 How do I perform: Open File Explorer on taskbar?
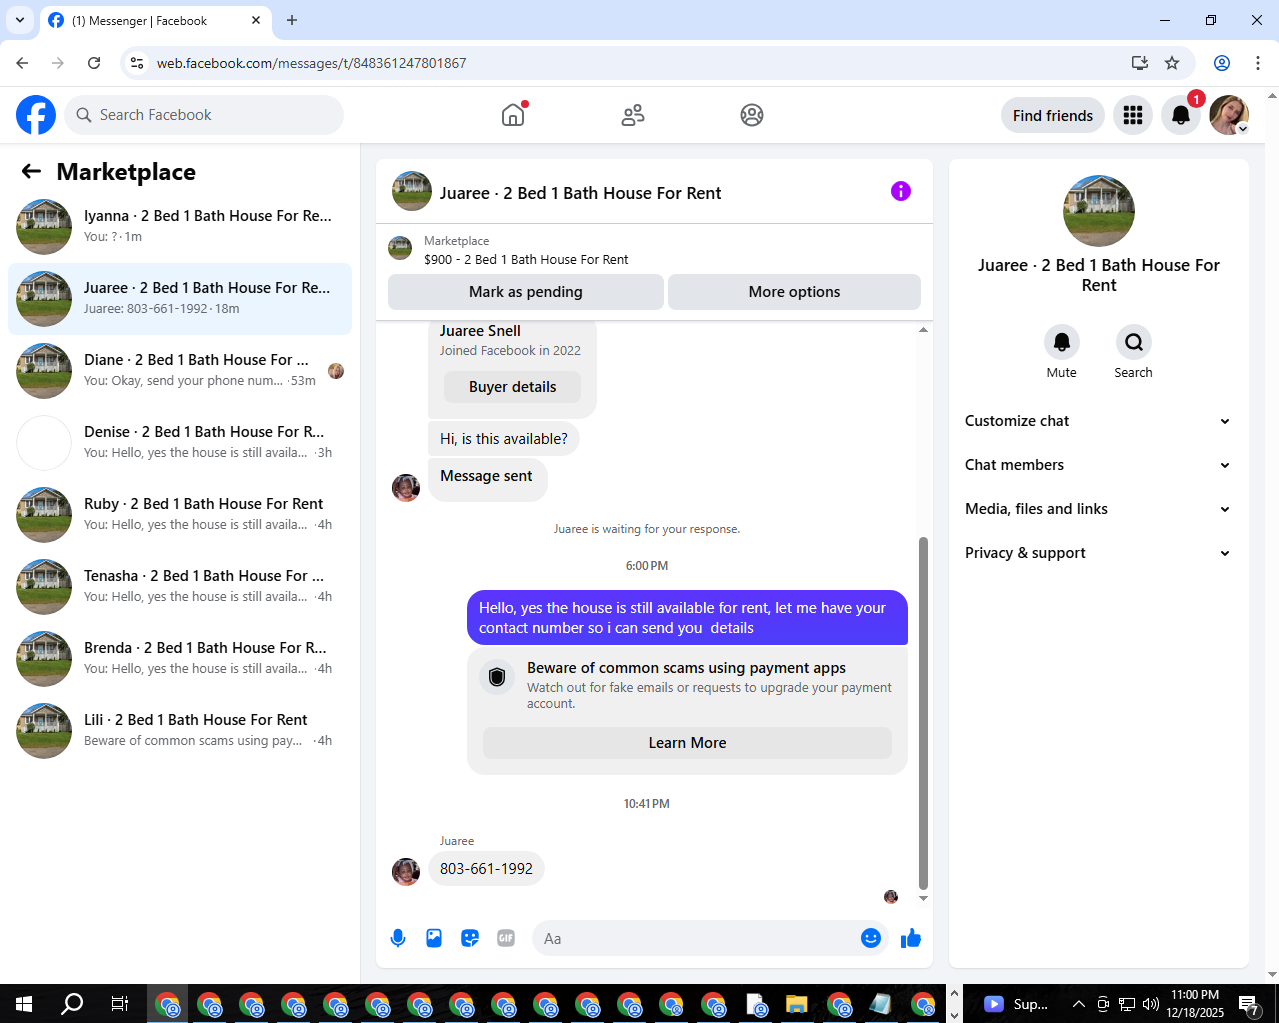796,1004
